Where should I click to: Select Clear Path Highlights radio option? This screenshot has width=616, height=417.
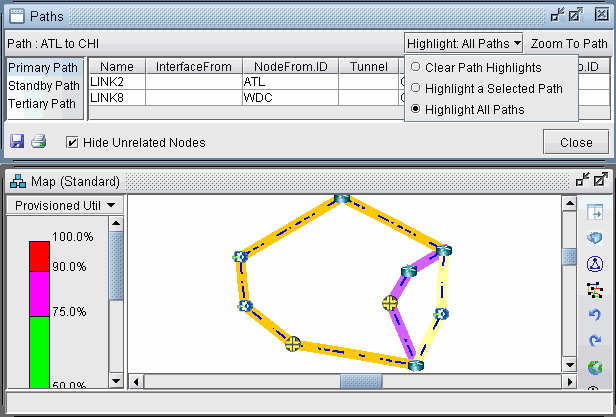click(415, 67)
